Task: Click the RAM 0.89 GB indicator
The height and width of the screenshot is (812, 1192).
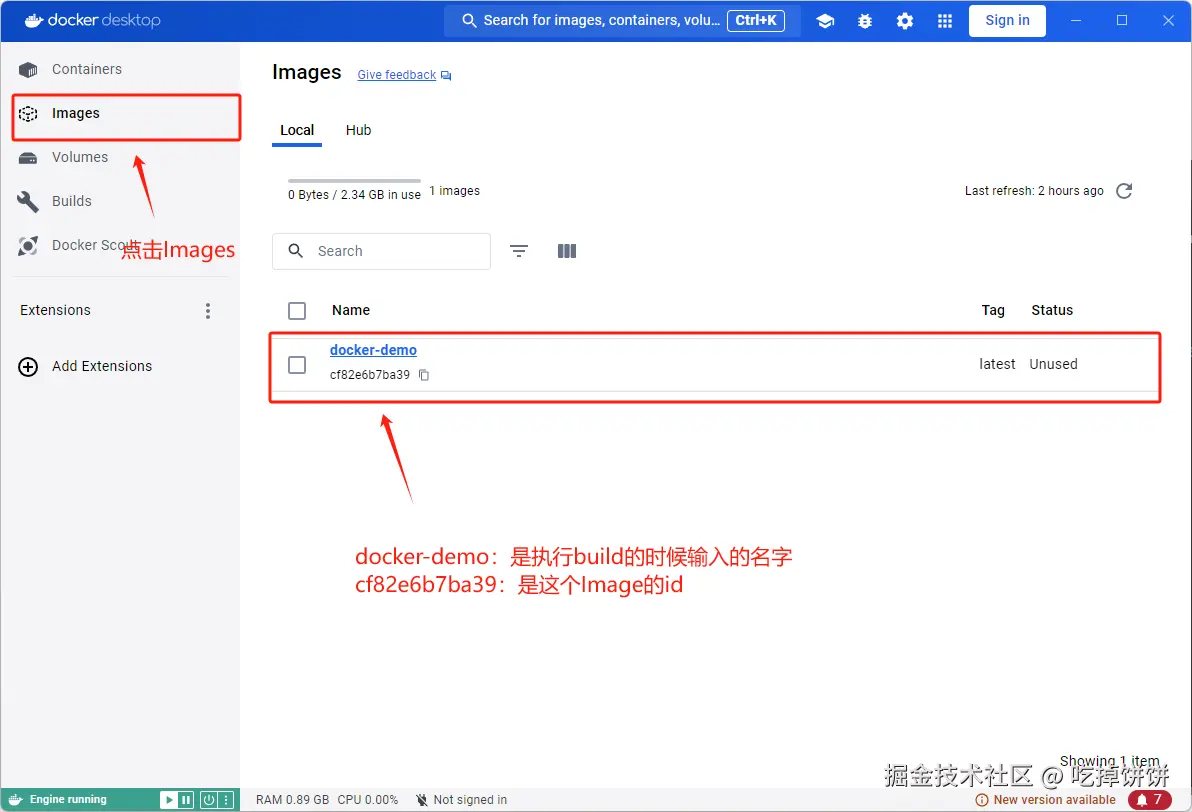Action: pos(293,800)
